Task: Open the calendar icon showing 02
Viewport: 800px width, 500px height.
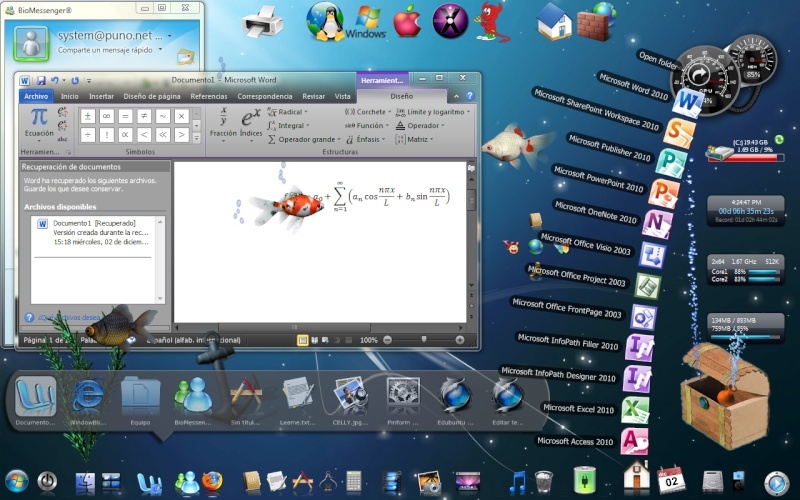Action: point(670,479)
